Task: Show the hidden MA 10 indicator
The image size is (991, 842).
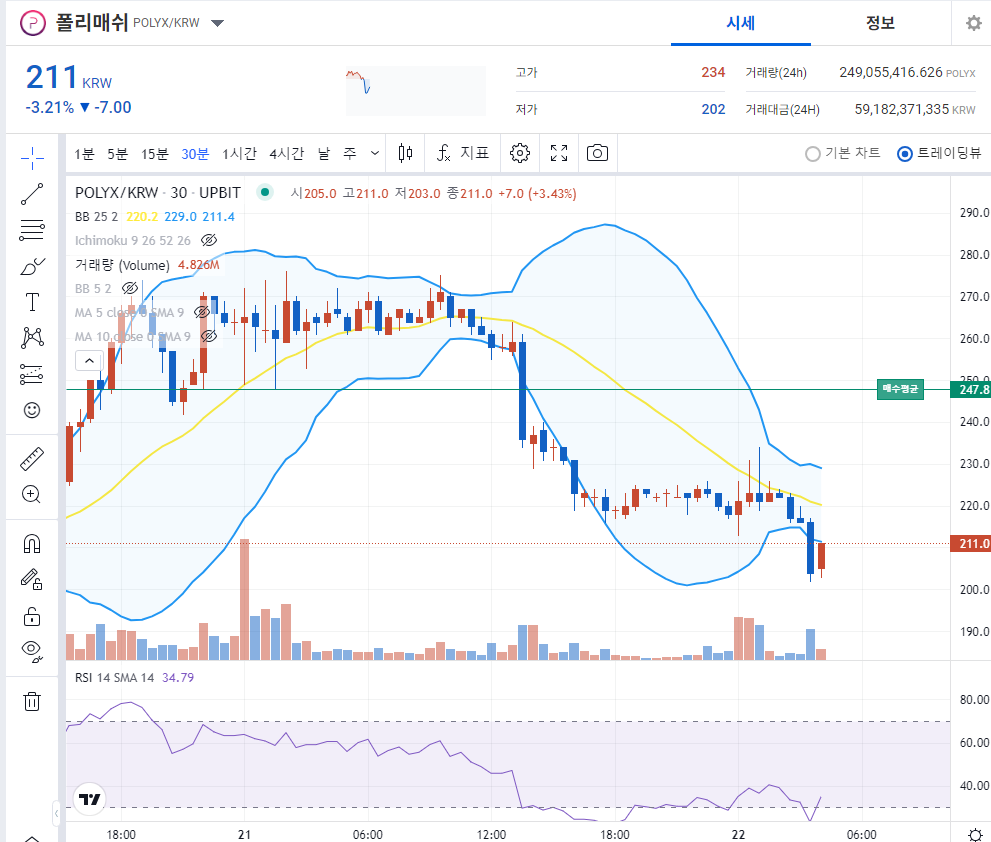Action: [x=209, y=336]
